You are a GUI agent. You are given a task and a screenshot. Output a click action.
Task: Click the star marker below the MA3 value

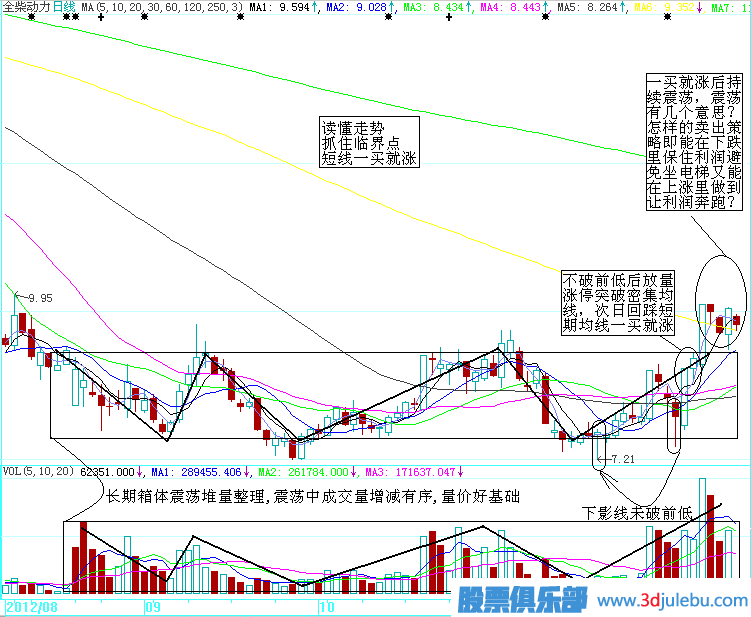[389, 18]
